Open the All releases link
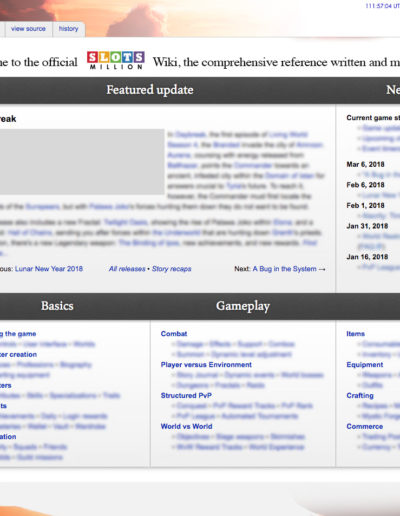400x516 pixels. [x=127, y=269]
